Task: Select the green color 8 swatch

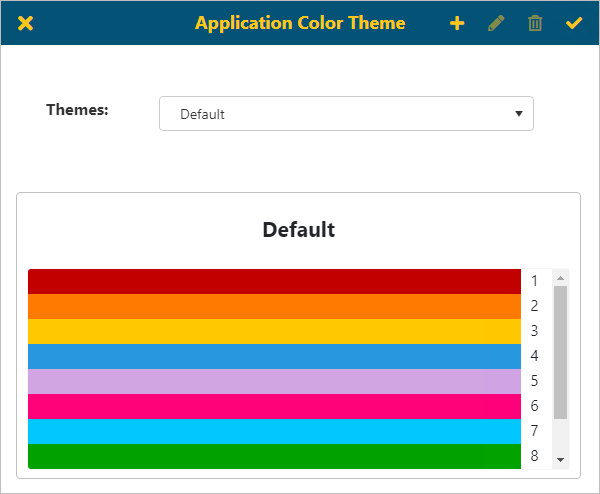Action: tap(274, 456)
